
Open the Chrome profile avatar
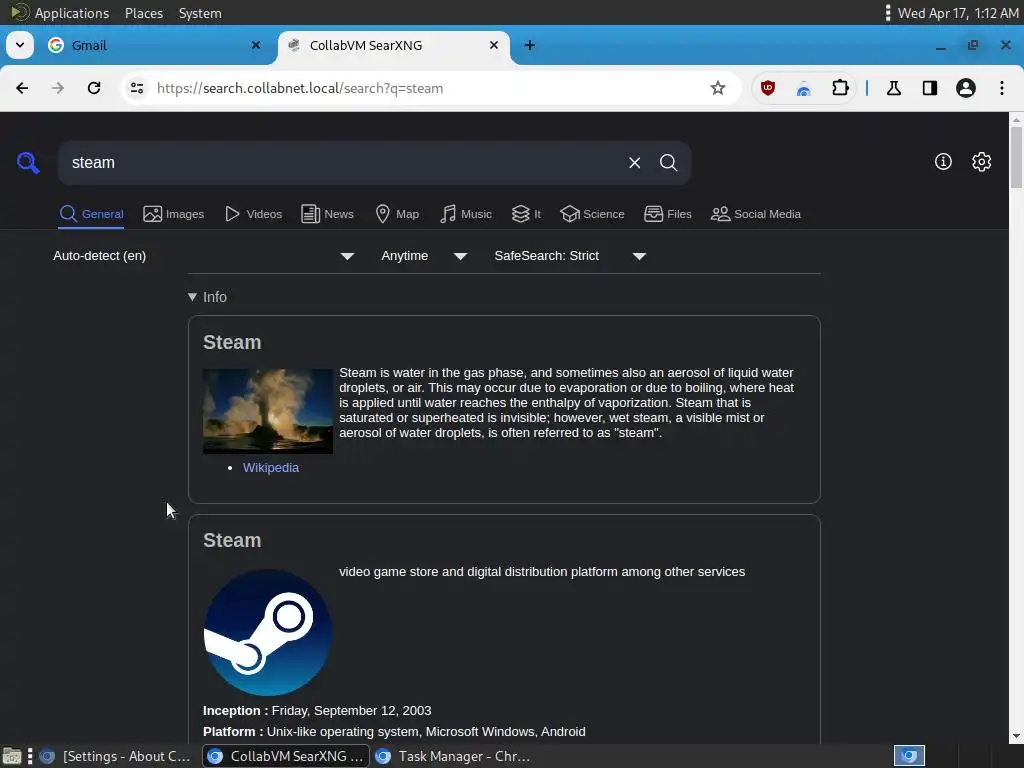click(x=966, y=88)
